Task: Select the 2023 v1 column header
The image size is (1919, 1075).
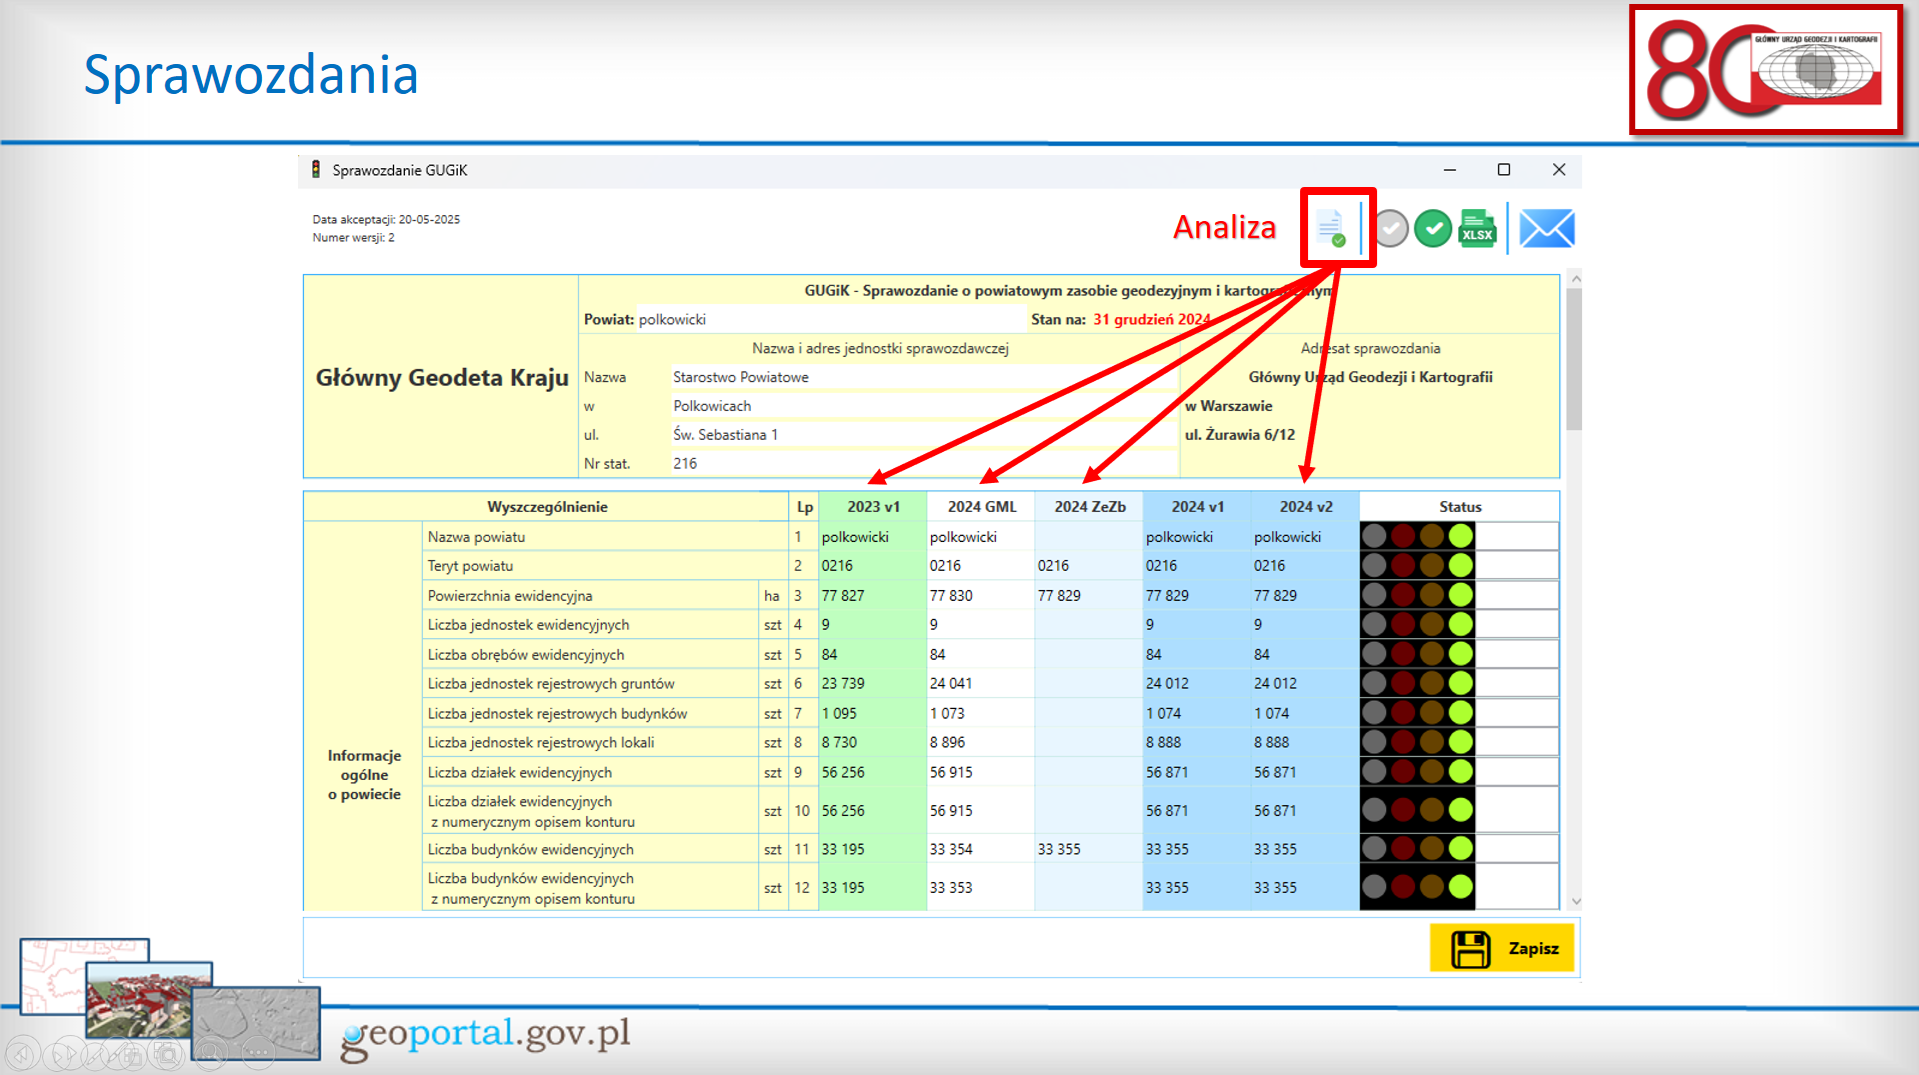Action: pyautogui.click(x=872, y=507)
